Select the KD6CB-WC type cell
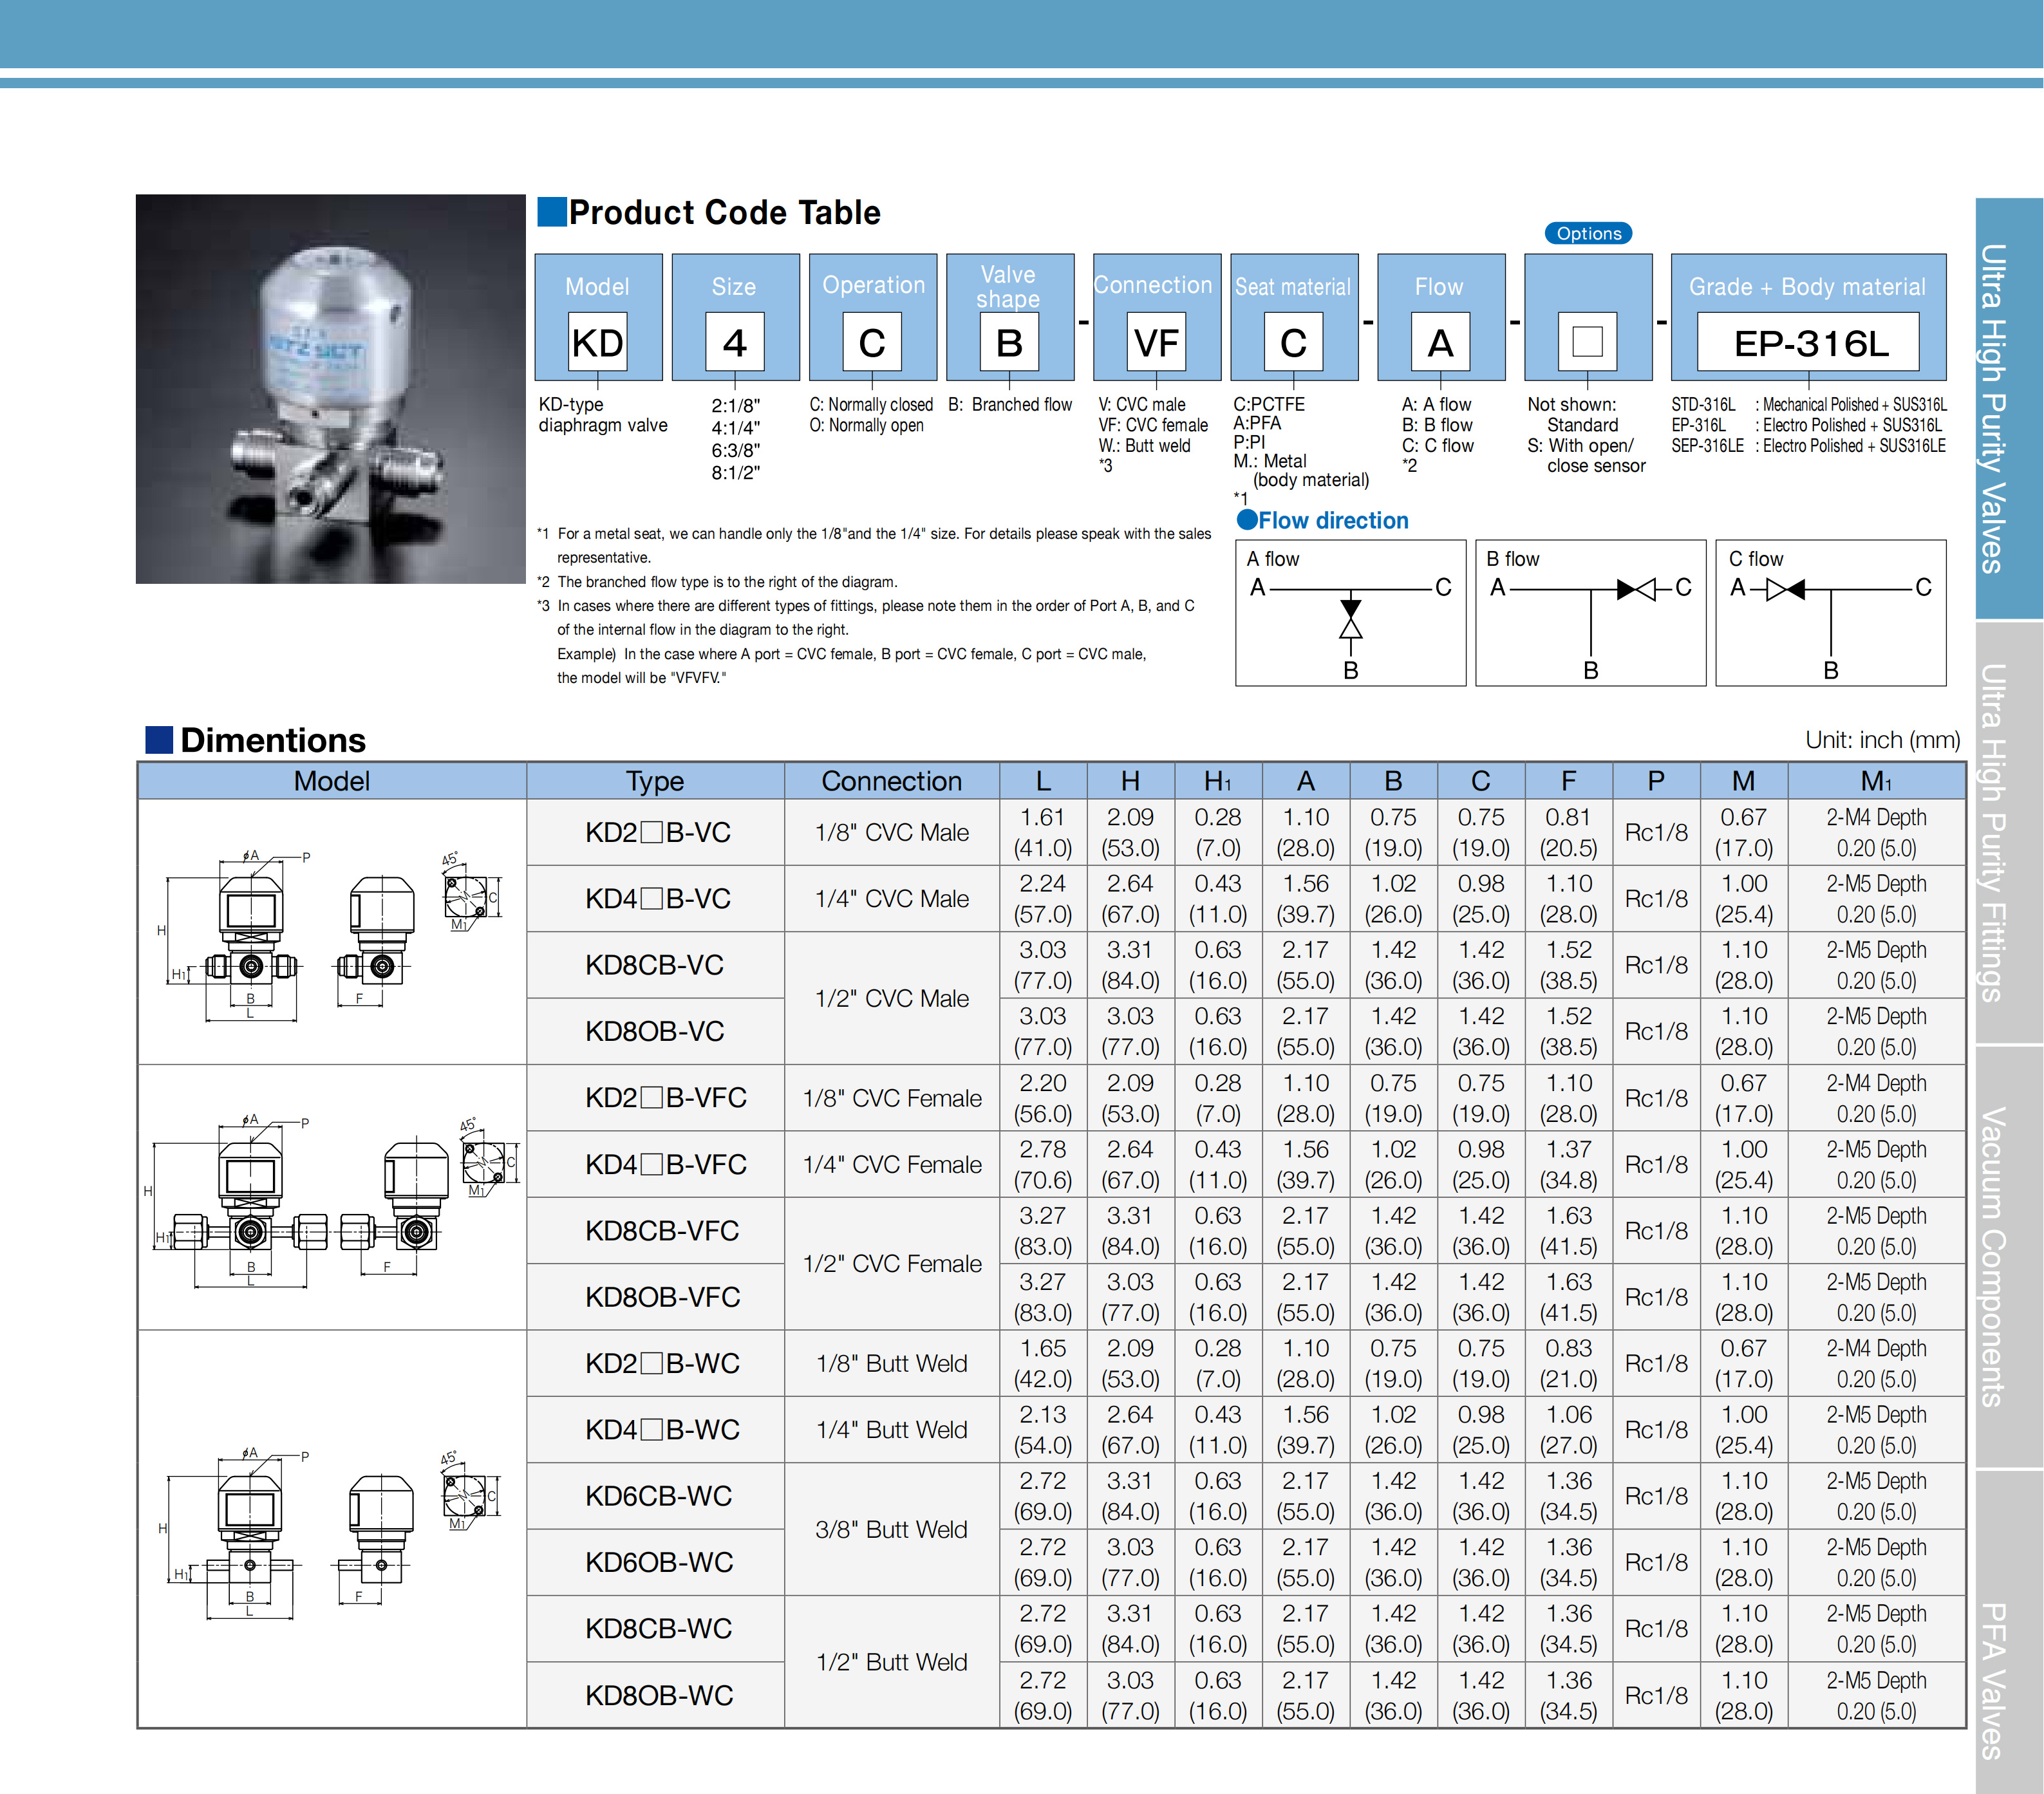Viewport: 2044px width, 1794px height. tap(655, 1496)
